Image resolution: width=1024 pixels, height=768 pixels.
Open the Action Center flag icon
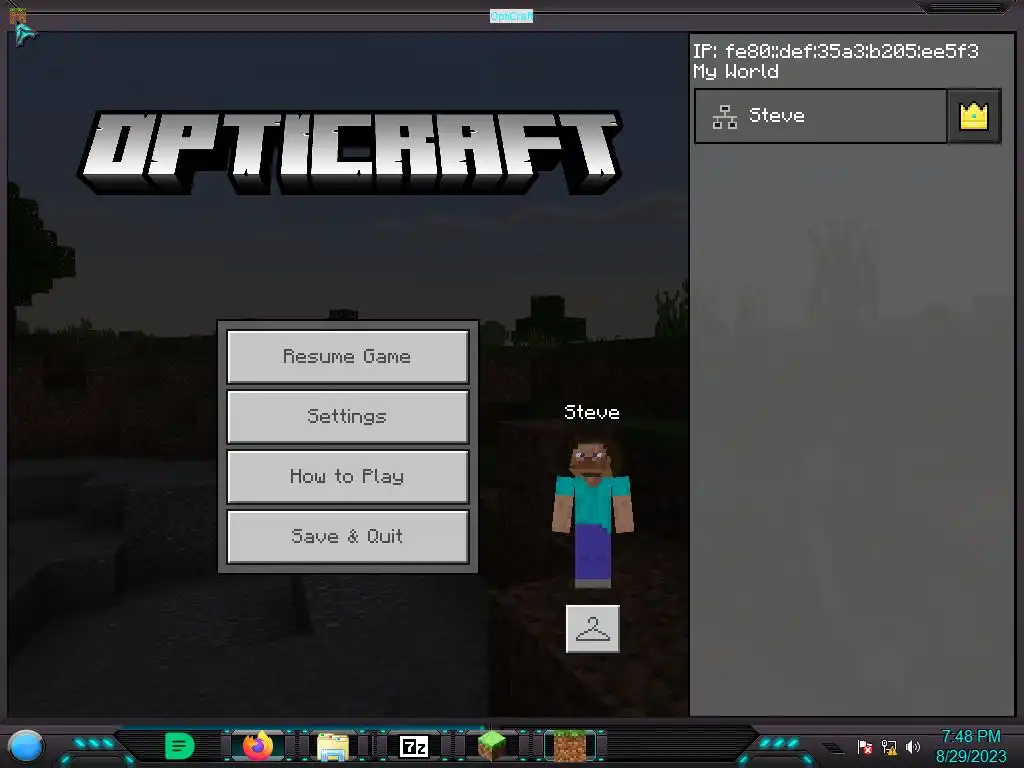(865, 746)
